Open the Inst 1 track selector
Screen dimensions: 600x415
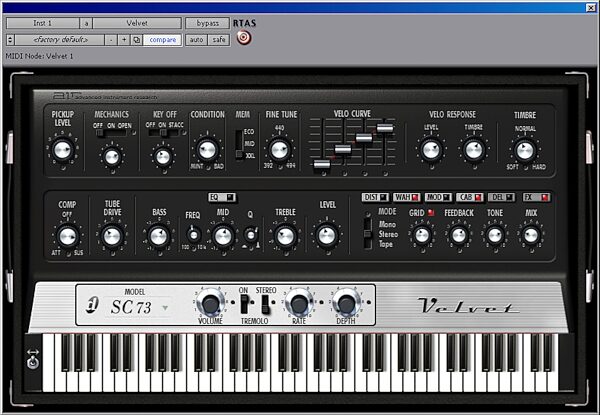click(x=42, y=23)
